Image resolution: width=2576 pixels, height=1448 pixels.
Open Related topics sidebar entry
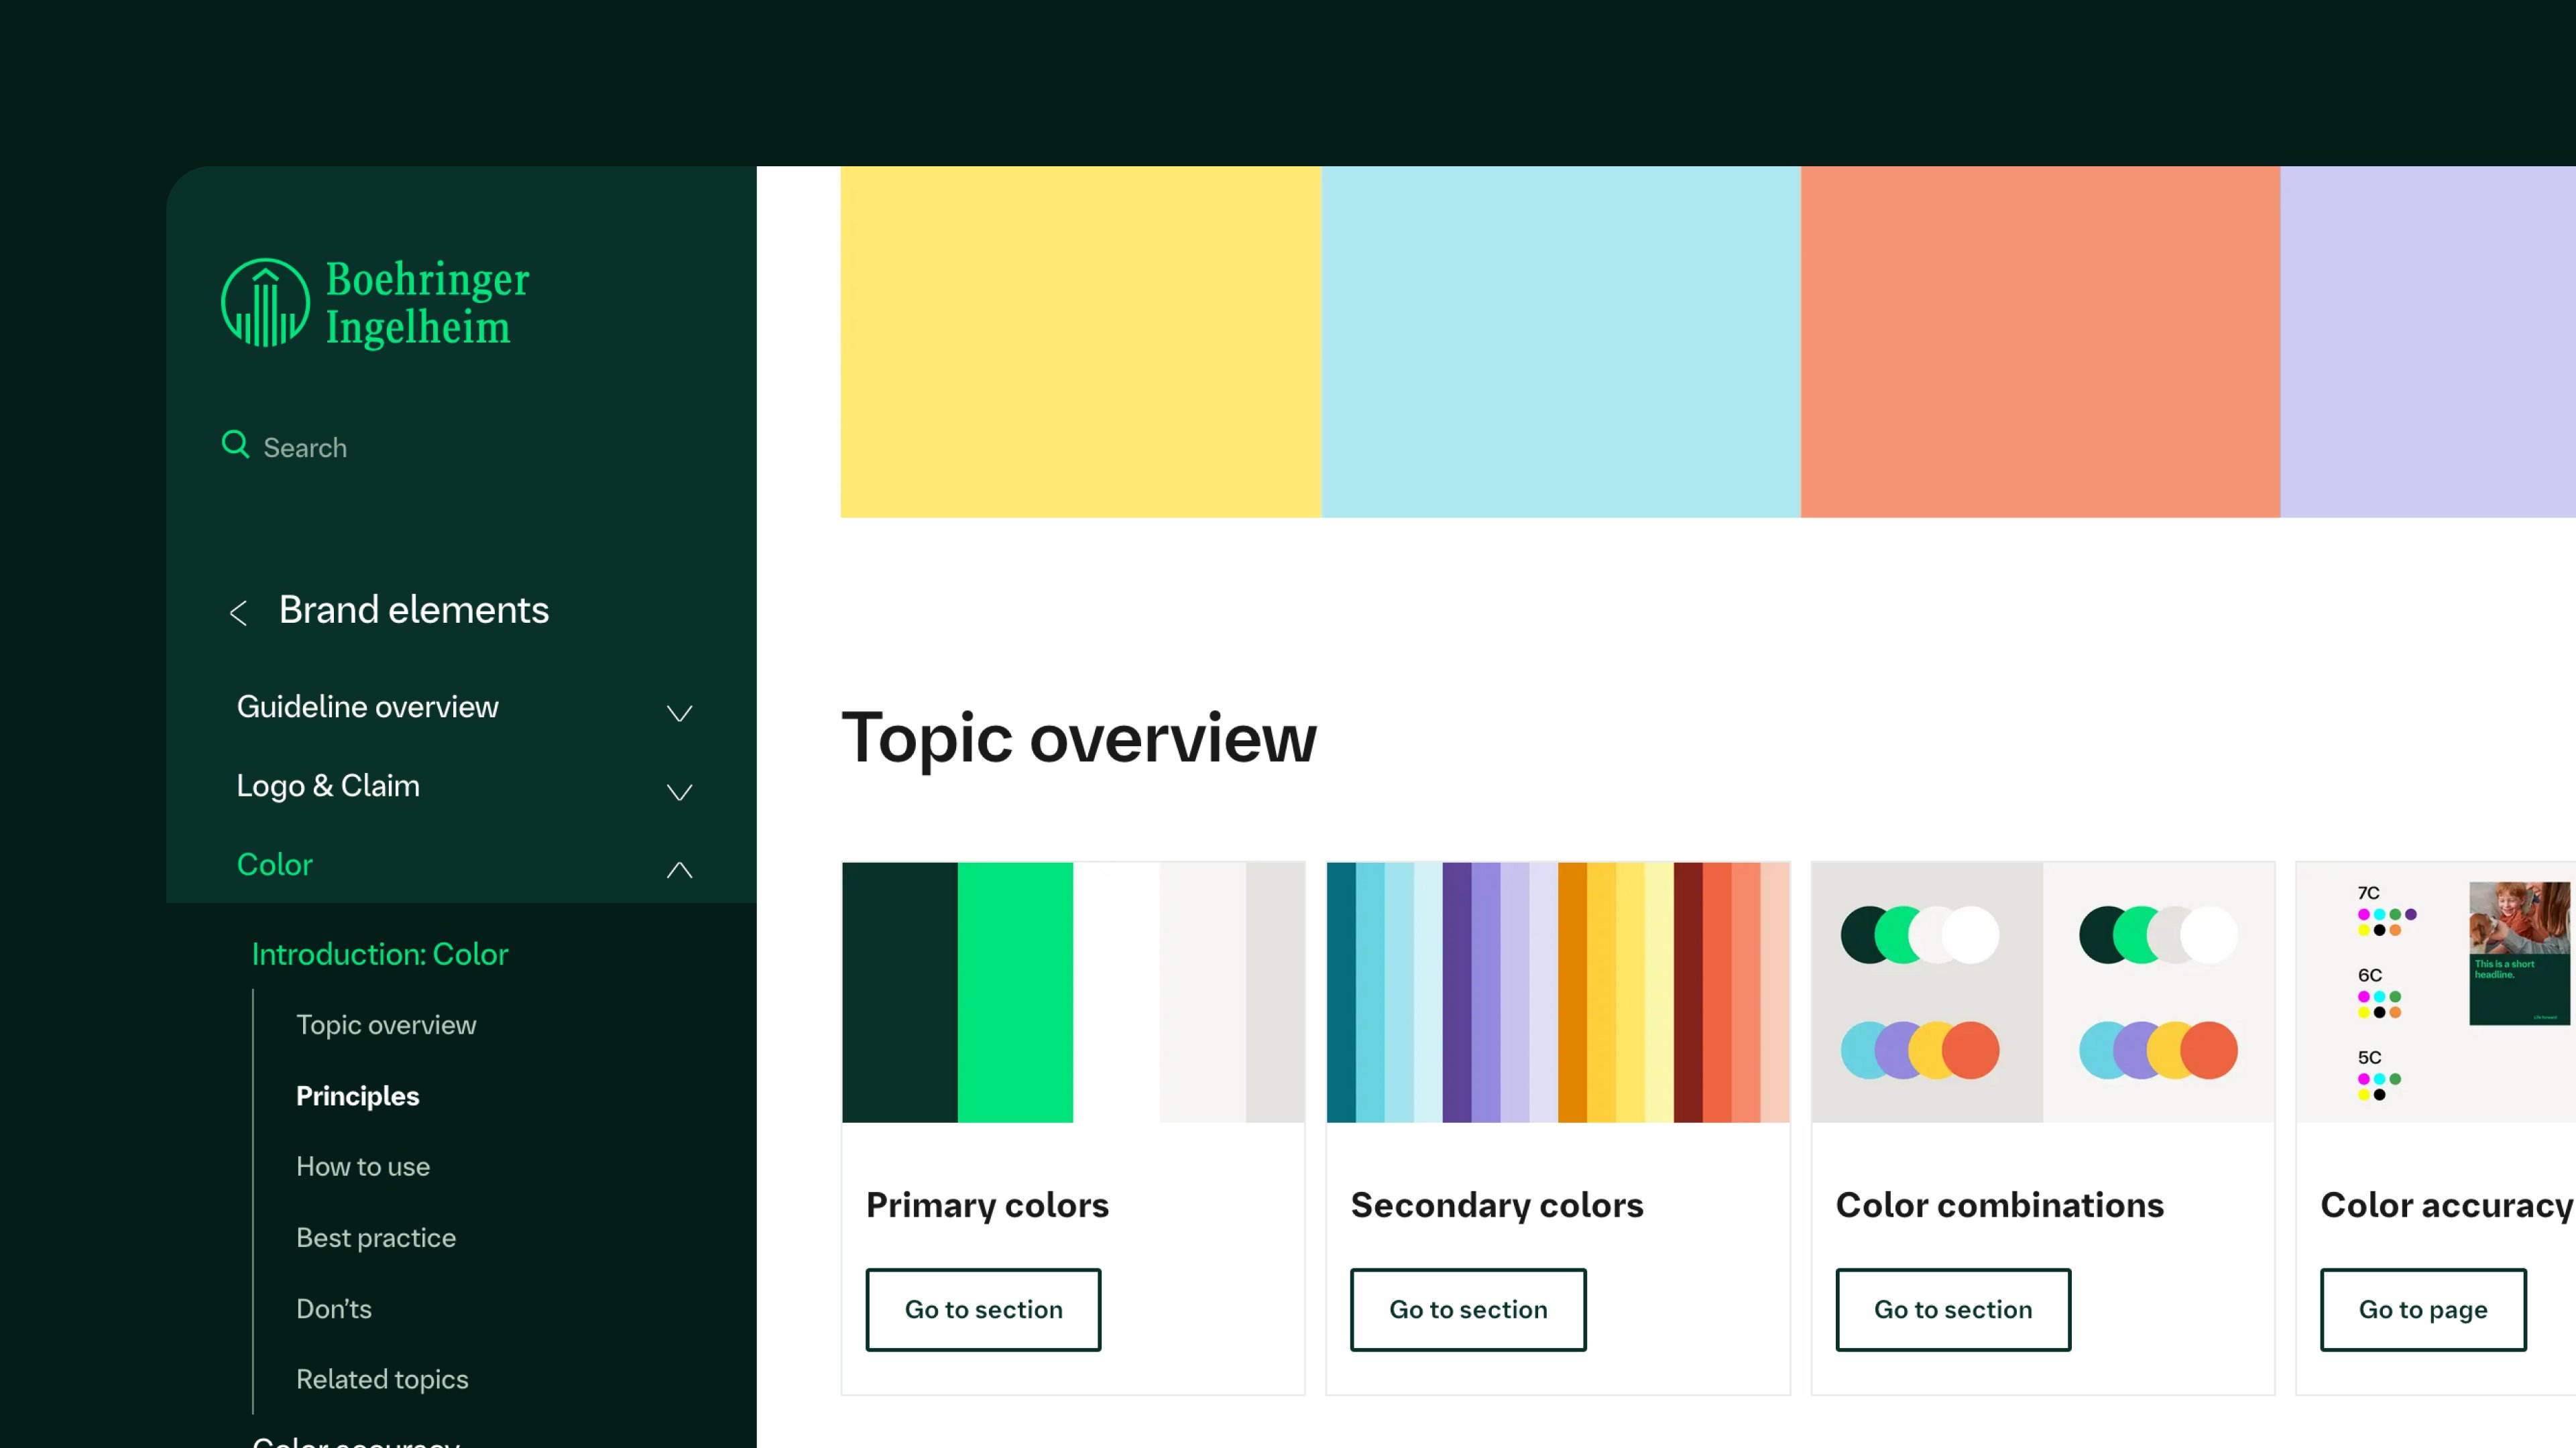[382, 1379]
